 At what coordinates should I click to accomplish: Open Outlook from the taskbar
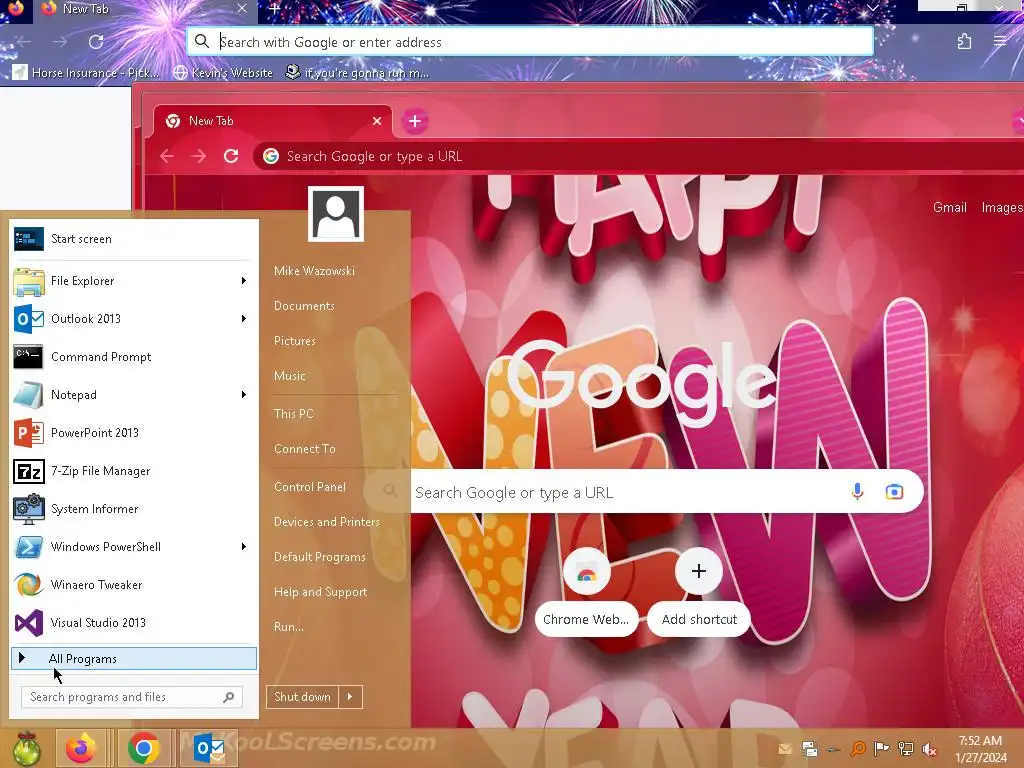coord(209,748)
